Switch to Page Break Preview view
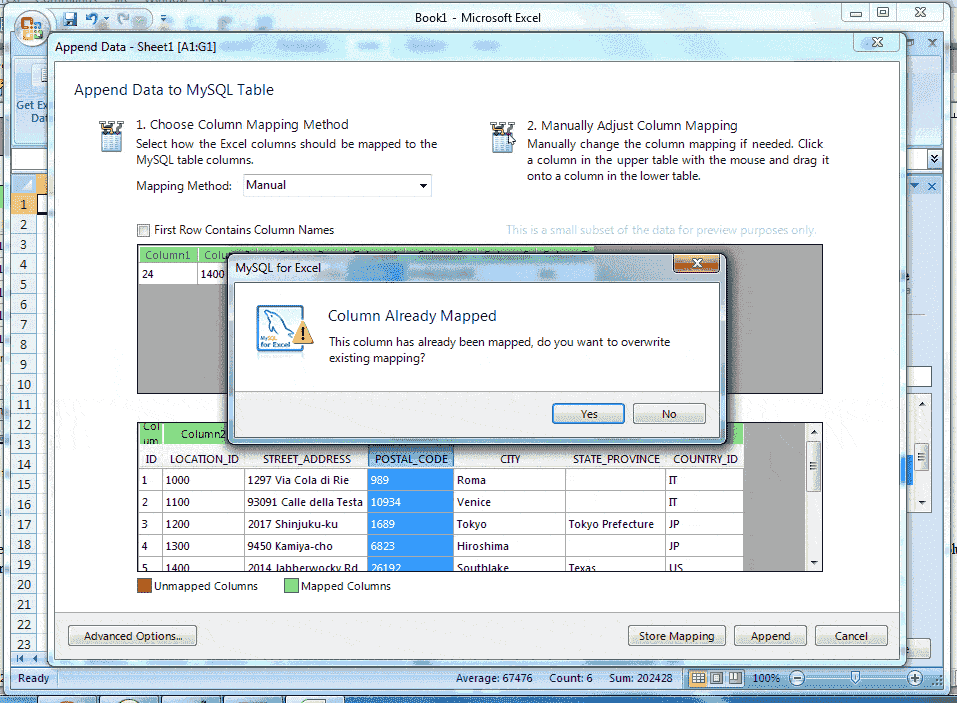 tap(734, 678)
